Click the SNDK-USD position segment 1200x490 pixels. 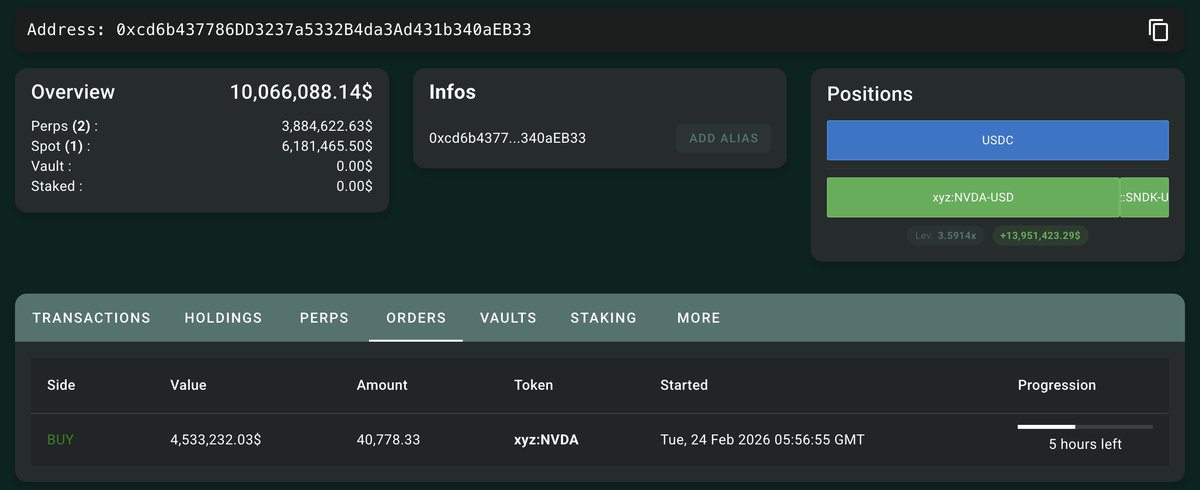point(1145,198)
